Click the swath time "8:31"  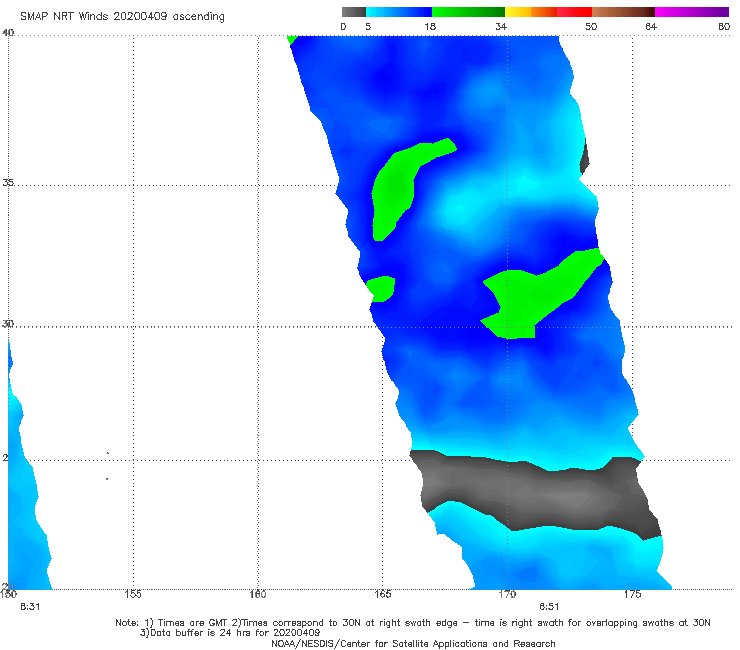pyautogui.click(x=30, y=607)
